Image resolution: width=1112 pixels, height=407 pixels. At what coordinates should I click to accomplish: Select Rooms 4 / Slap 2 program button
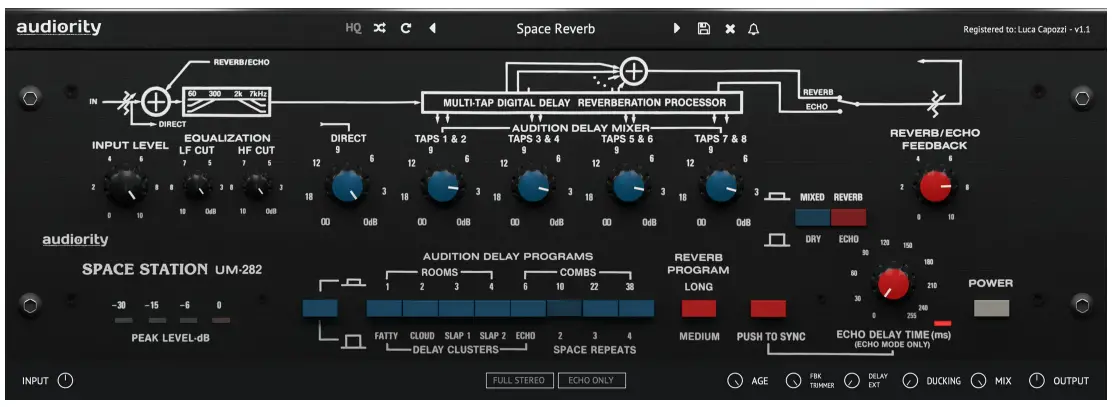pos(492,308)
